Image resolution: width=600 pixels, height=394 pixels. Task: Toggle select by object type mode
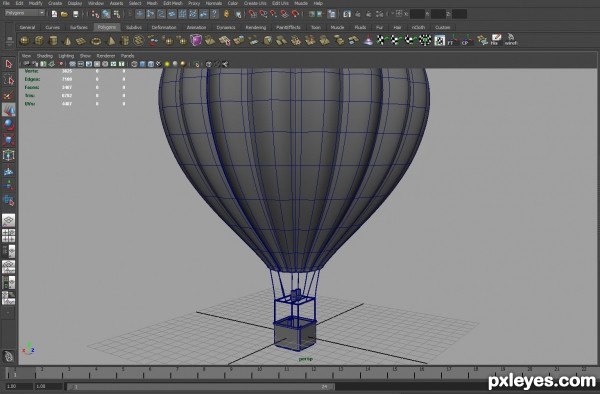tap(106, 14)
